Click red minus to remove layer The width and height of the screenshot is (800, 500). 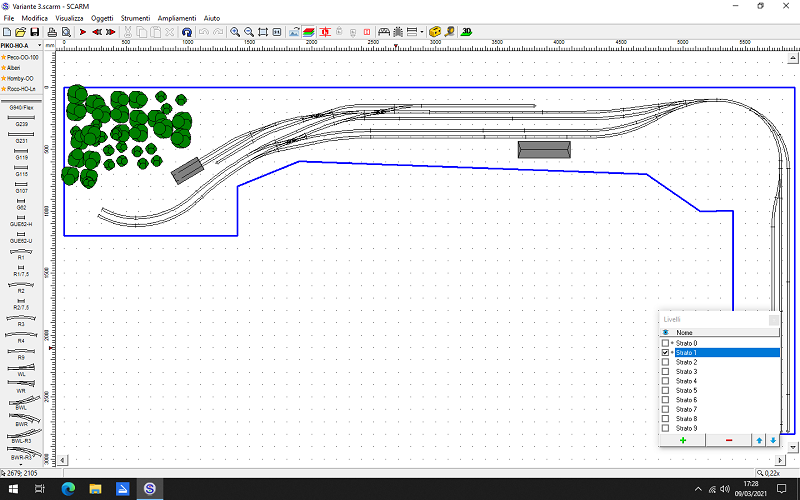pos(728,440)
